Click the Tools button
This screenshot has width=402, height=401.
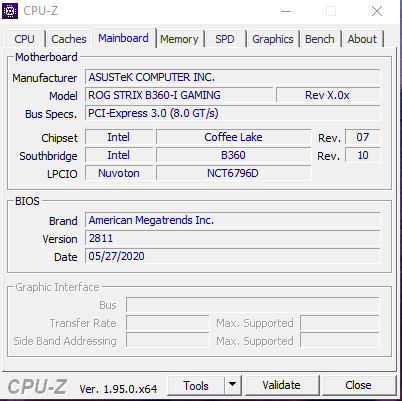point(196,385)
